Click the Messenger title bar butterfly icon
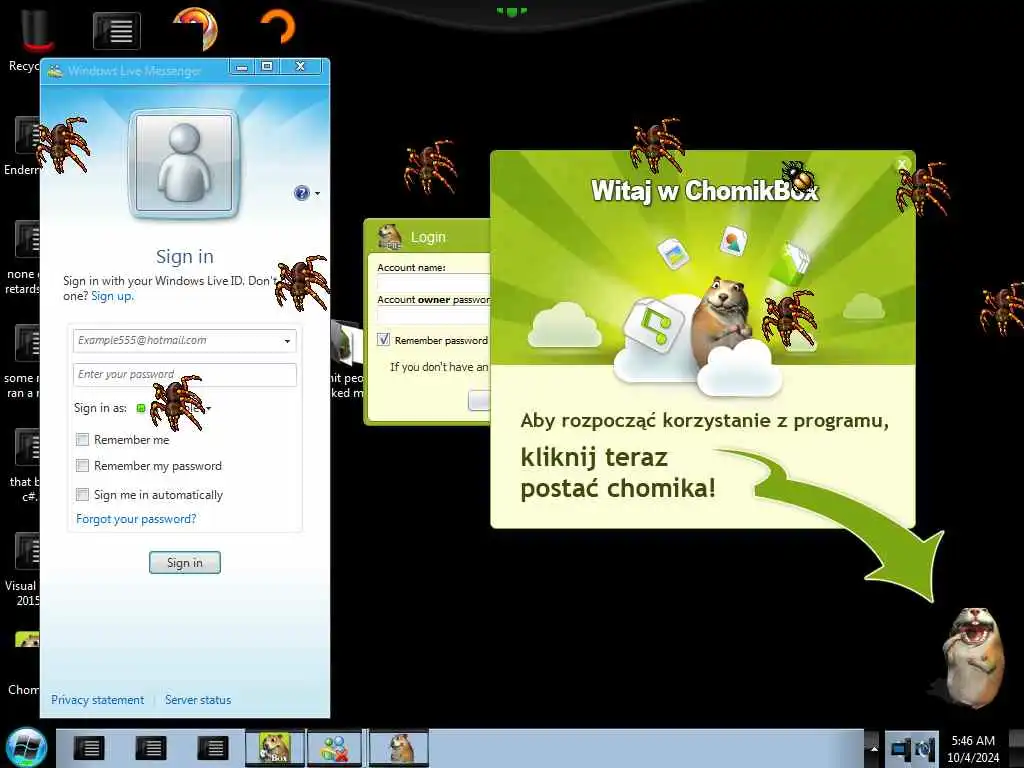This screenshot has width=1024, height=768. (56, 71)
